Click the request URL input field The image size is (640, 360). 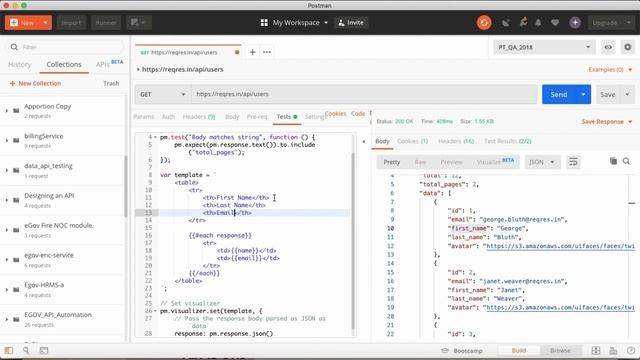pyautogui.click(x=364, y=94)
